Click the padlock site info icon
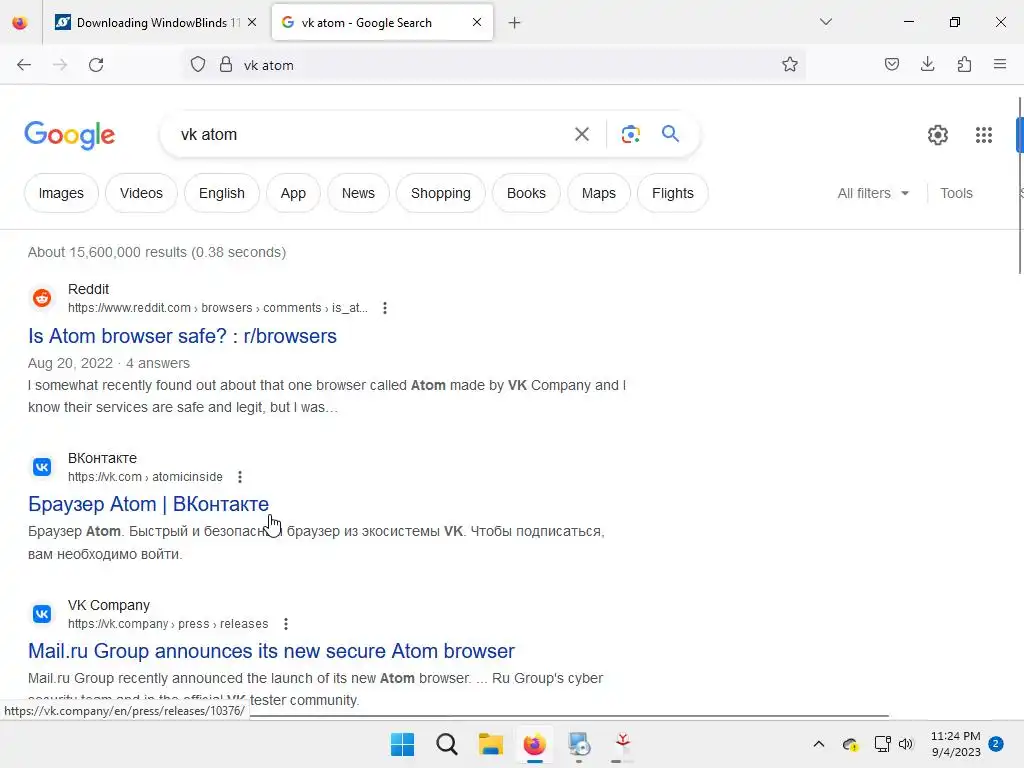Viewport: 1024px width, 768px height. [226, 65]
